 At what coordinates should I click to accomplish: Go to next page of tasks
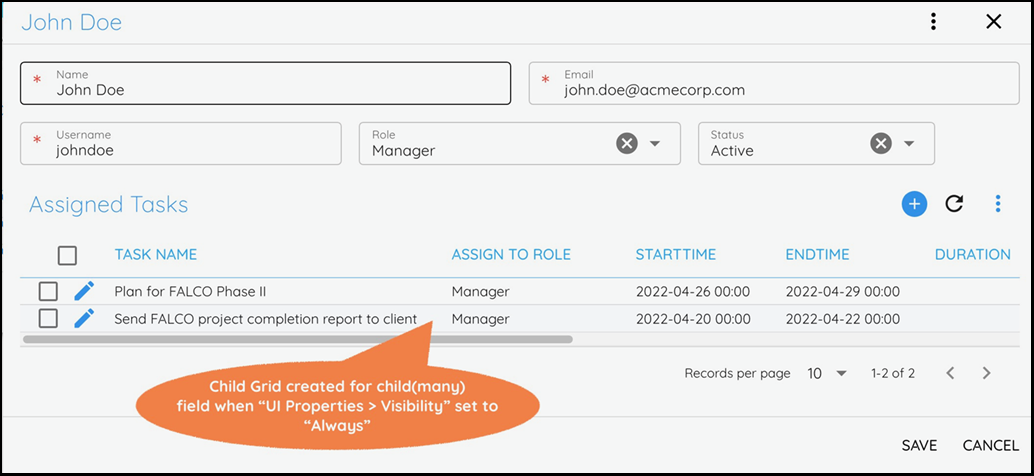(986, 373)
